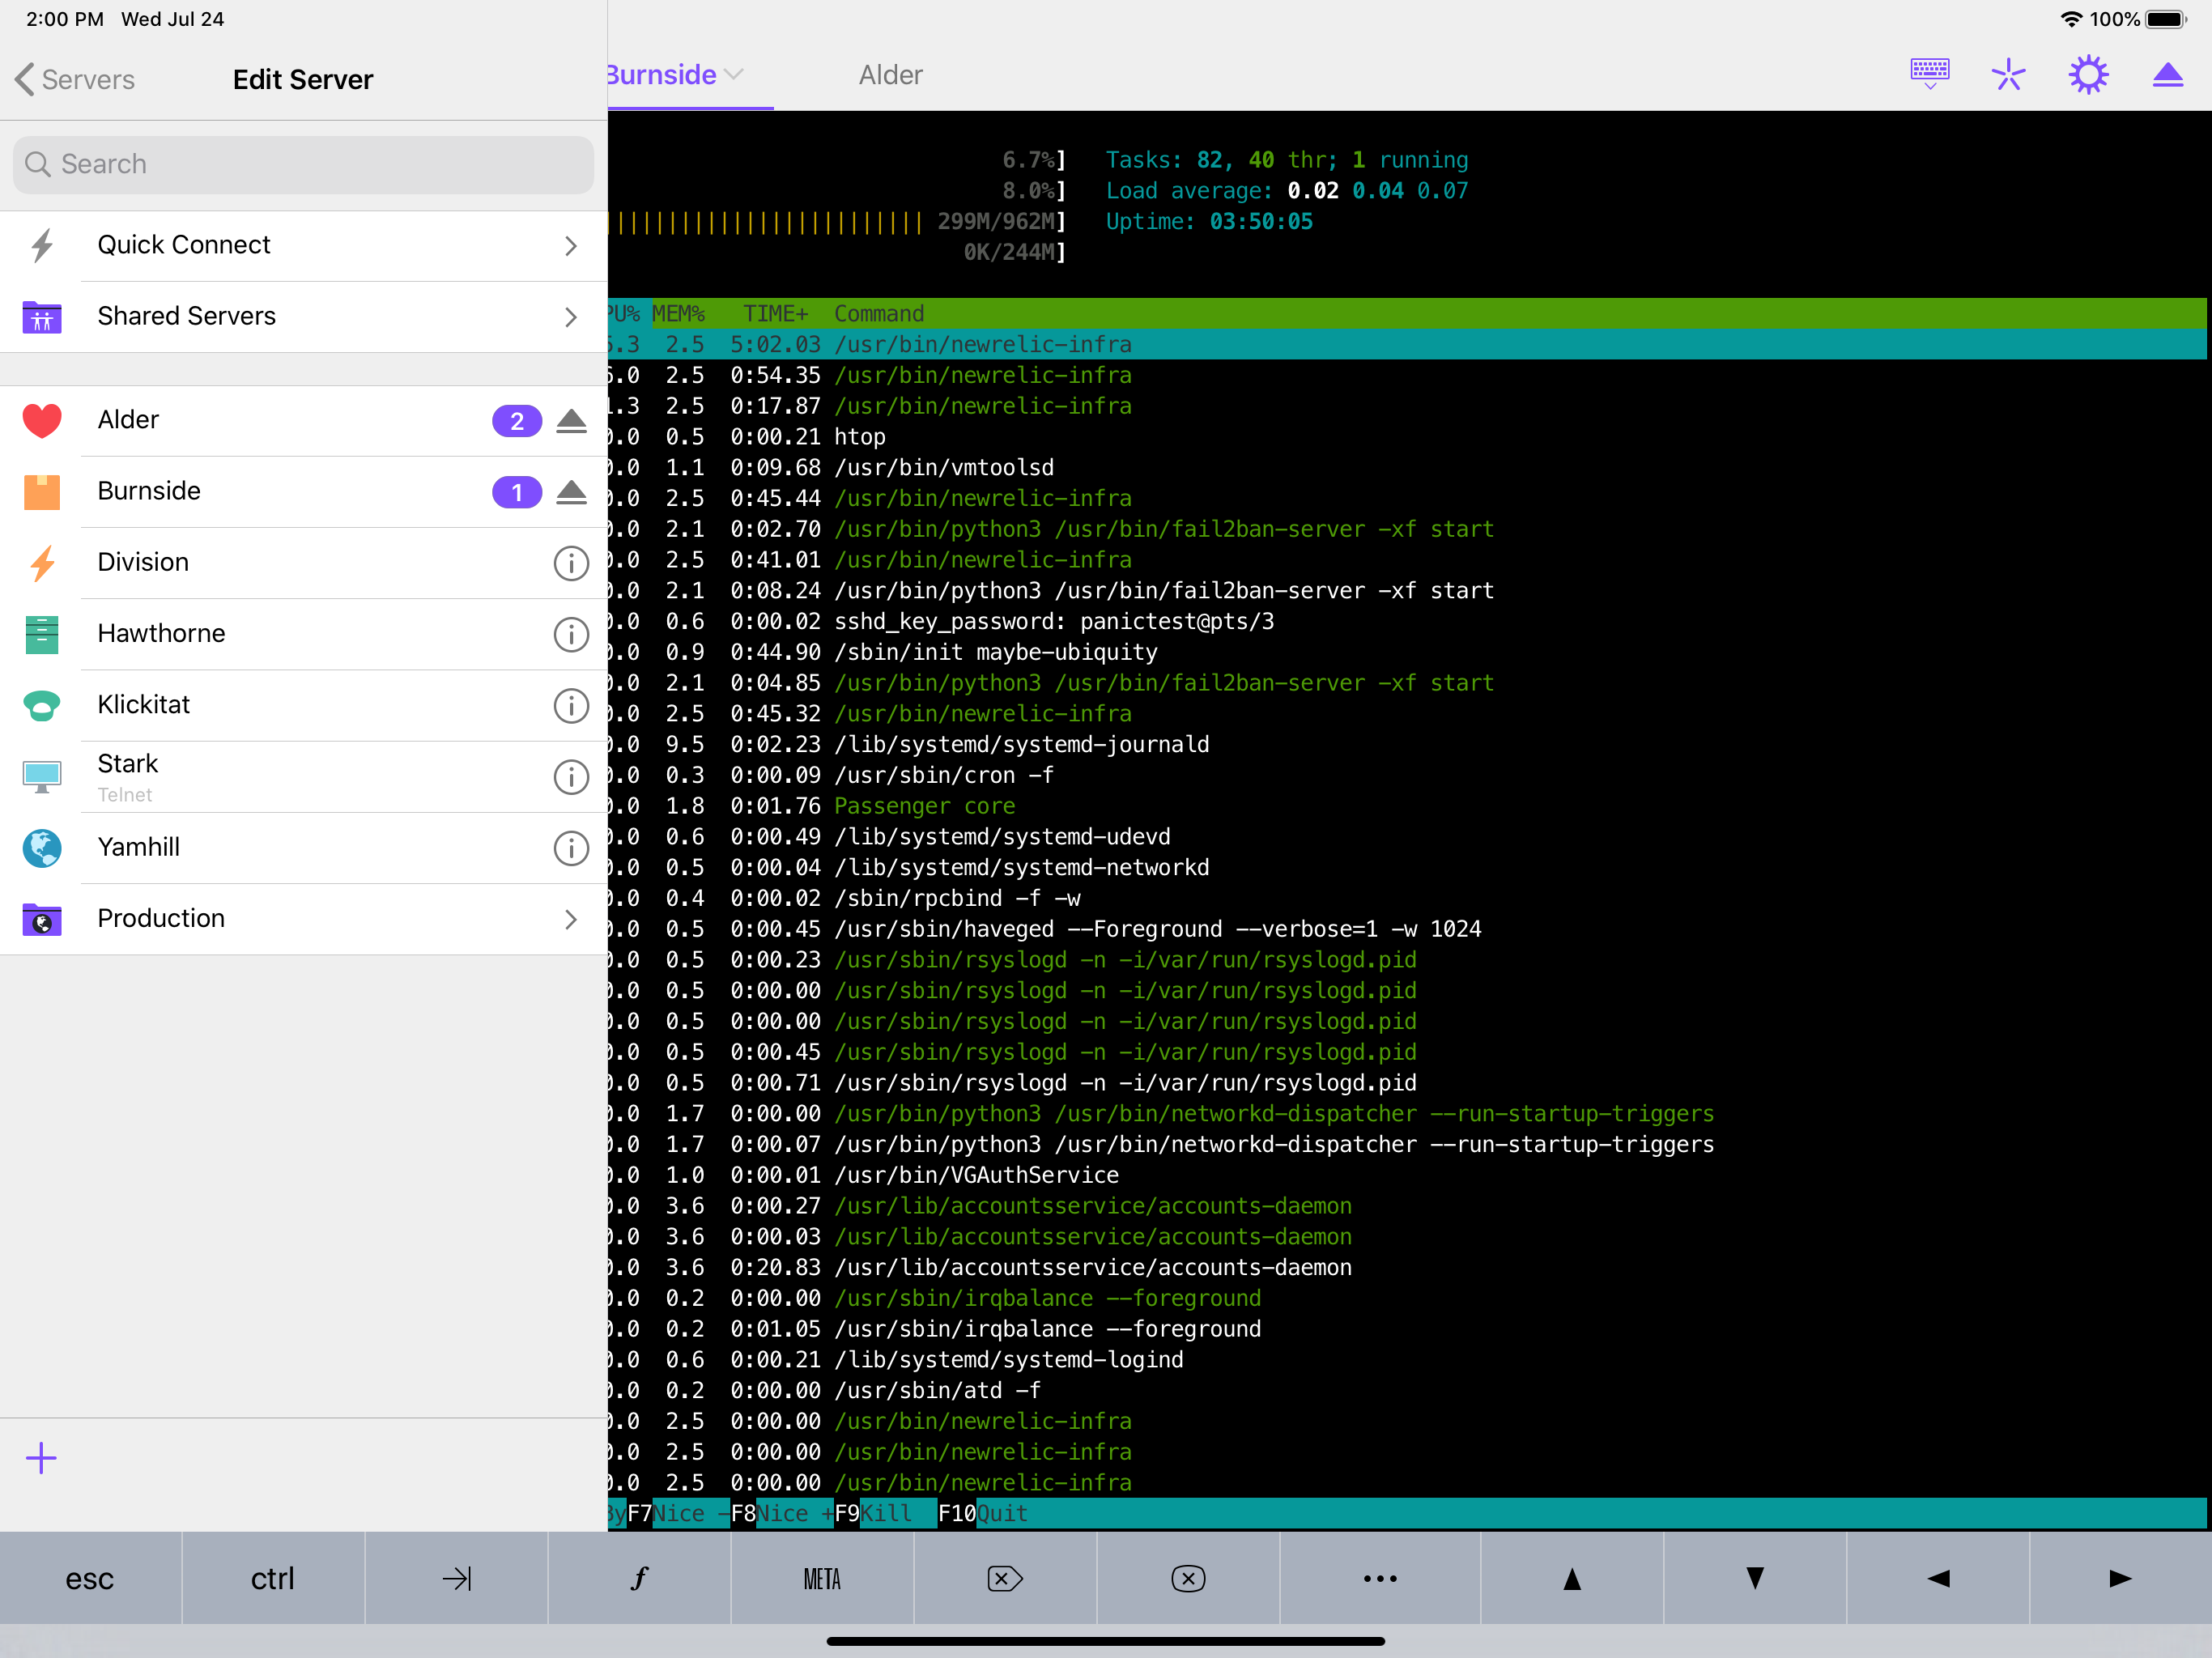
Task: Click the keyboard toggle icon in top toolbar
Action: click(1929, 74)
